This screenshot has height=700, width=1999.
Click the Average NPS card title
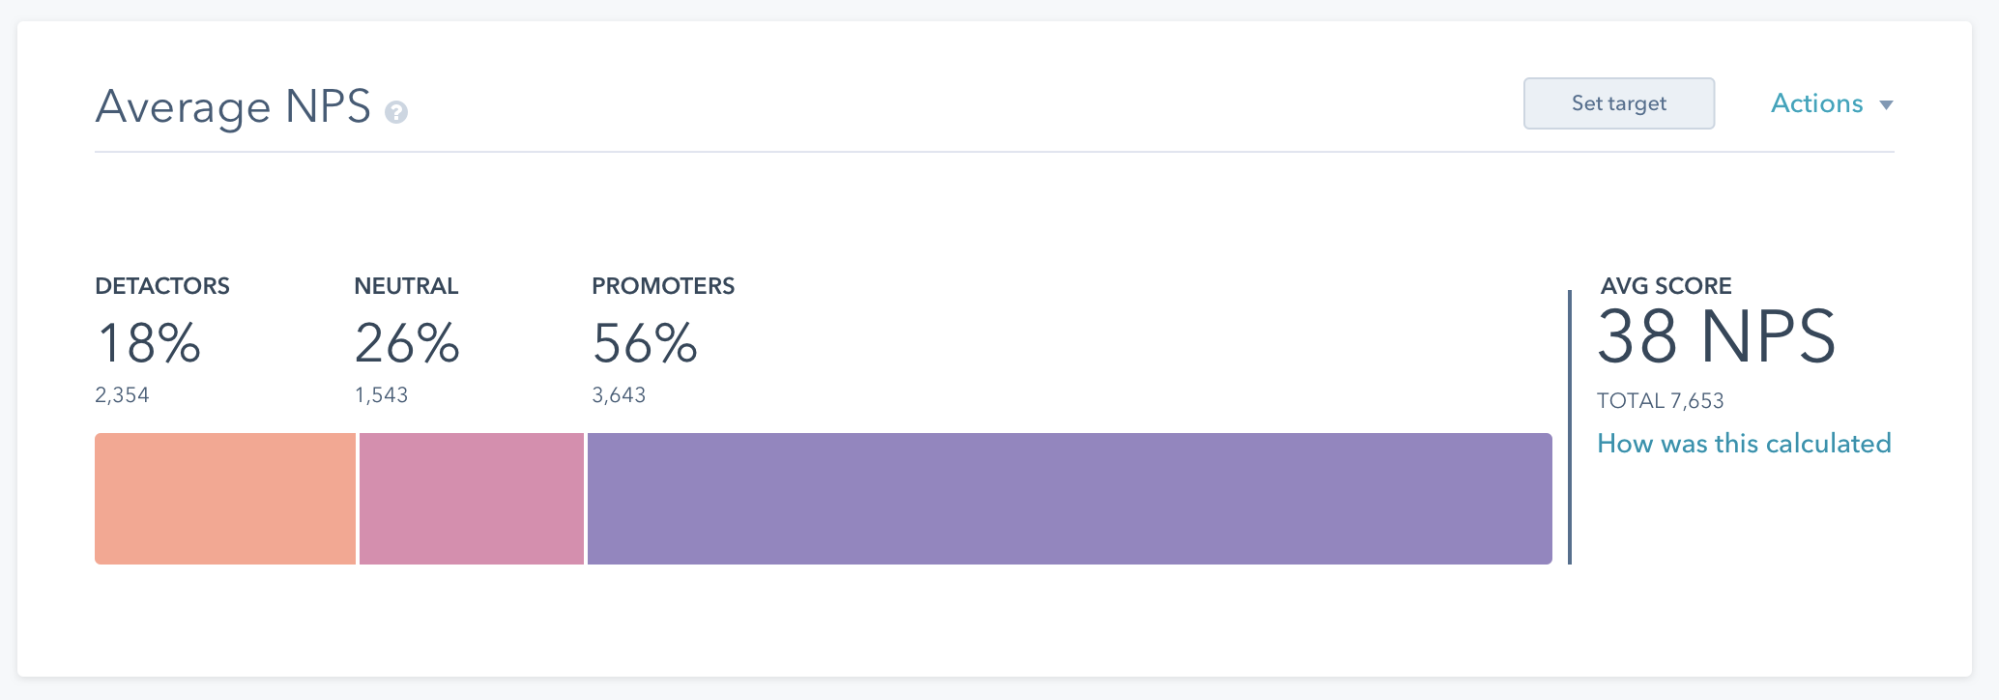[233, 107]
